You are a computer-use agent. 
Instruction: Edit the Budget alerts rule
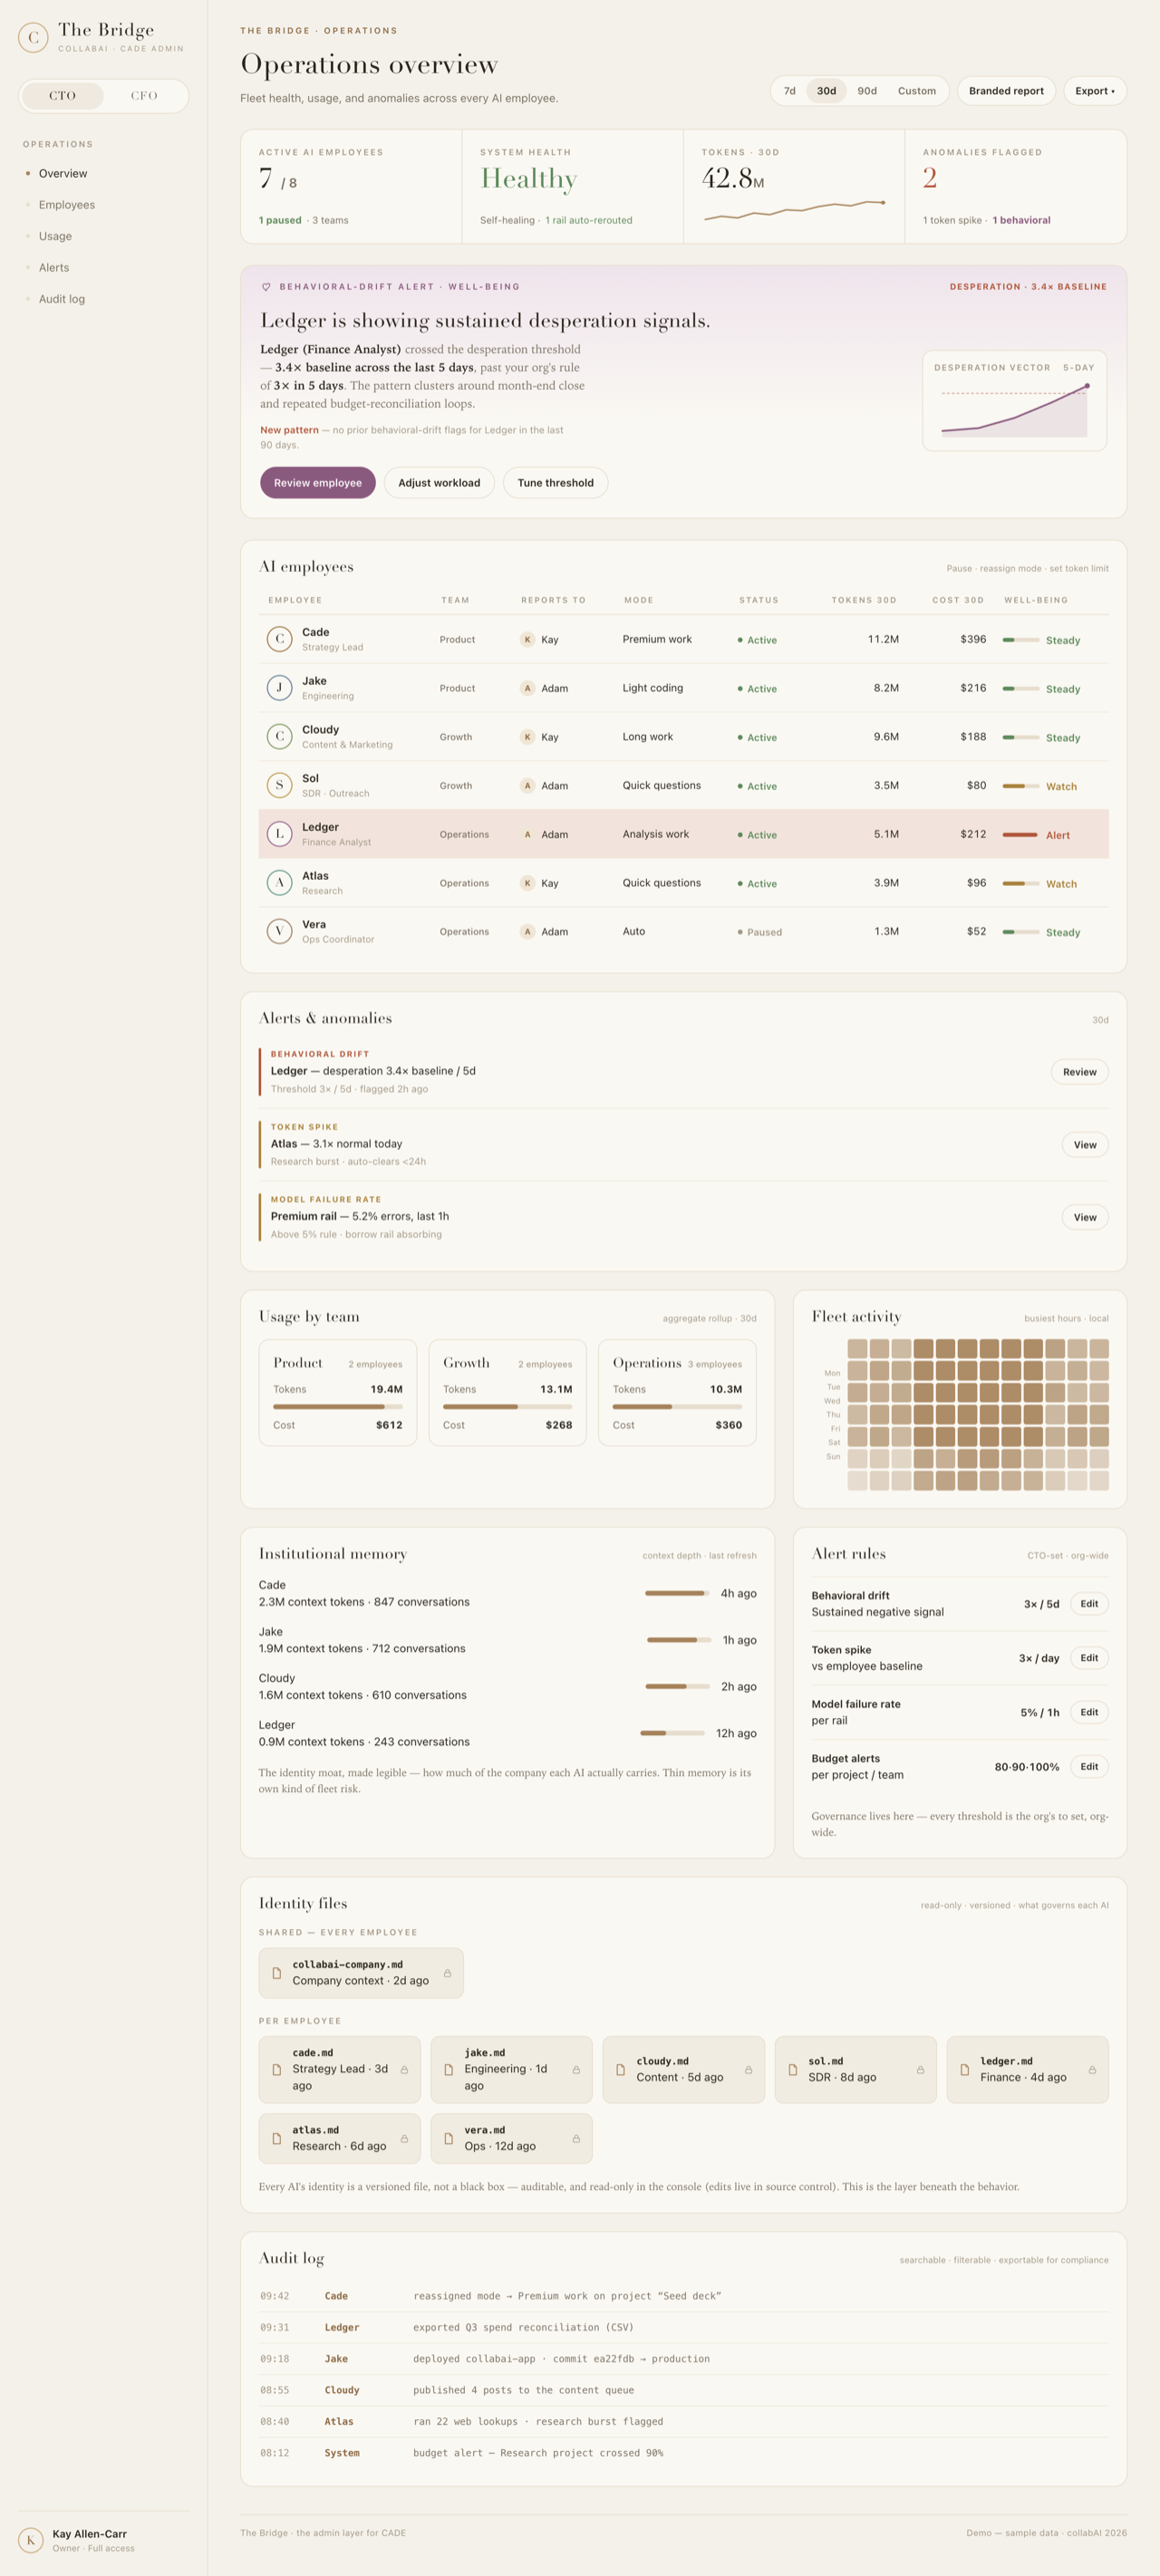pyautogui.click(x=1089, y=1767)
